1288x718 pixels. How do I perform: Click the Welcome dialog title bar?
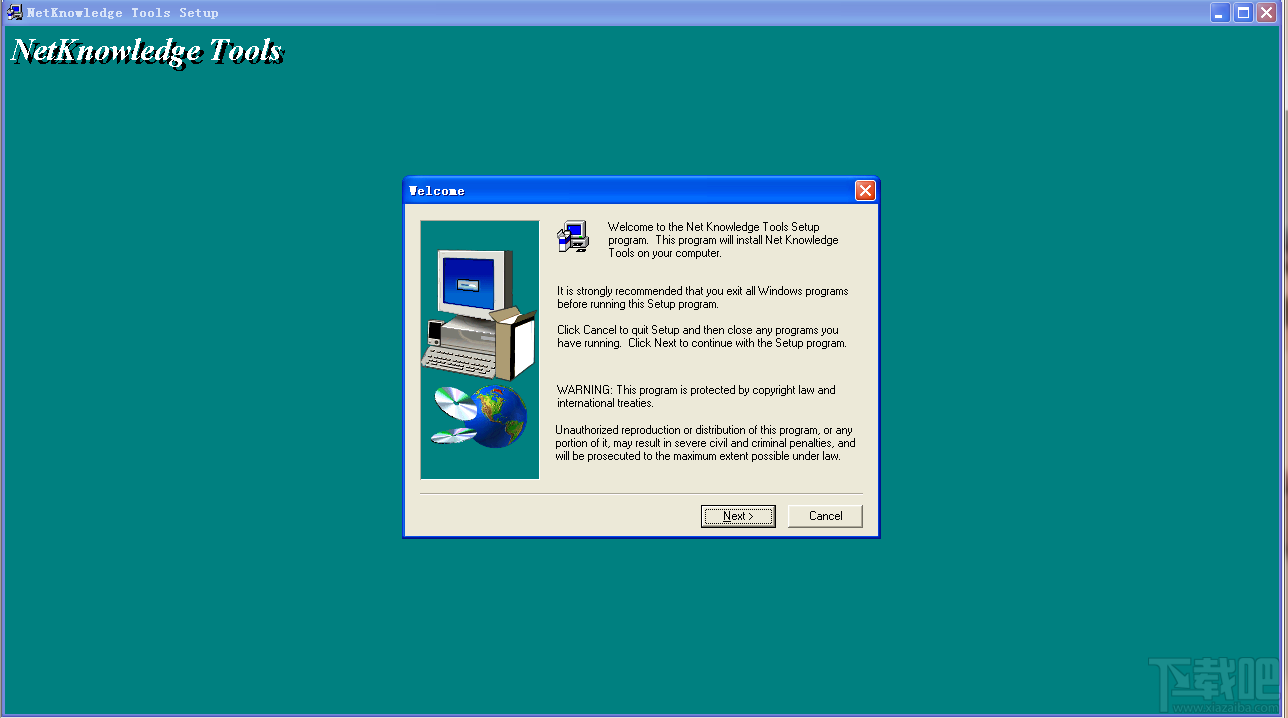pyautogui.click(x=600, y=190)
